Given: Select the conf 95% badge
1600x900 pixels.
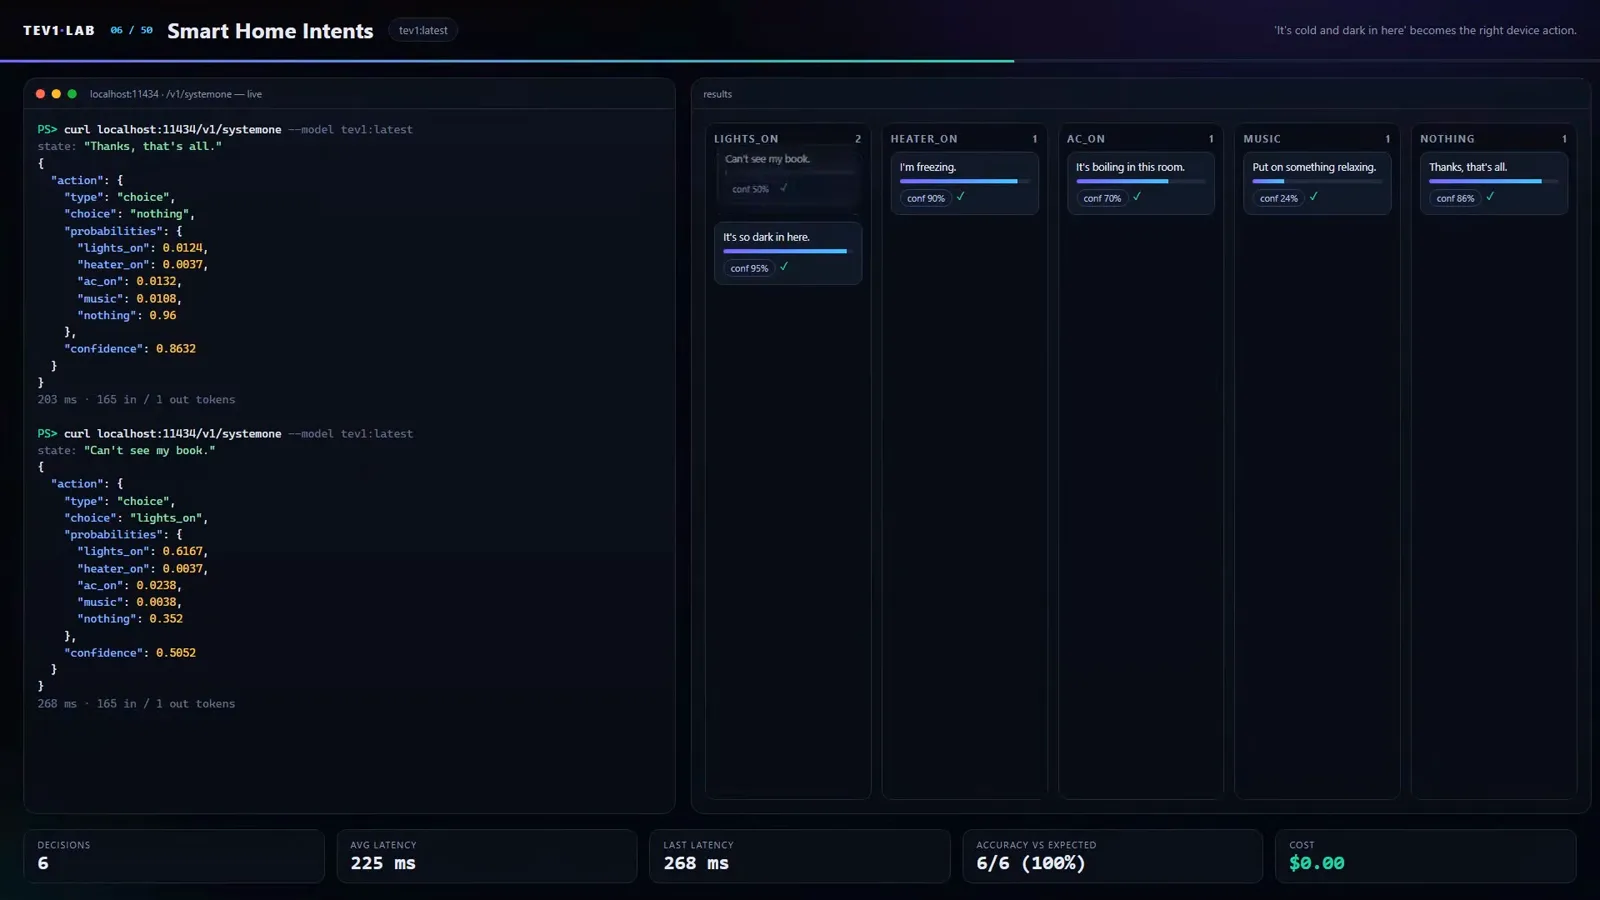Looking at the screenshot, I should tap(749, 268).
